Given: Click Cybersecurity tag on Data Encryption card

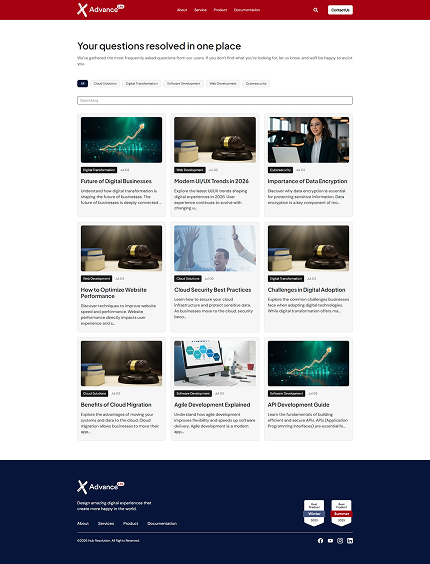Looking at the screenshot, I should pyautogui.click(x=280, y=170).
